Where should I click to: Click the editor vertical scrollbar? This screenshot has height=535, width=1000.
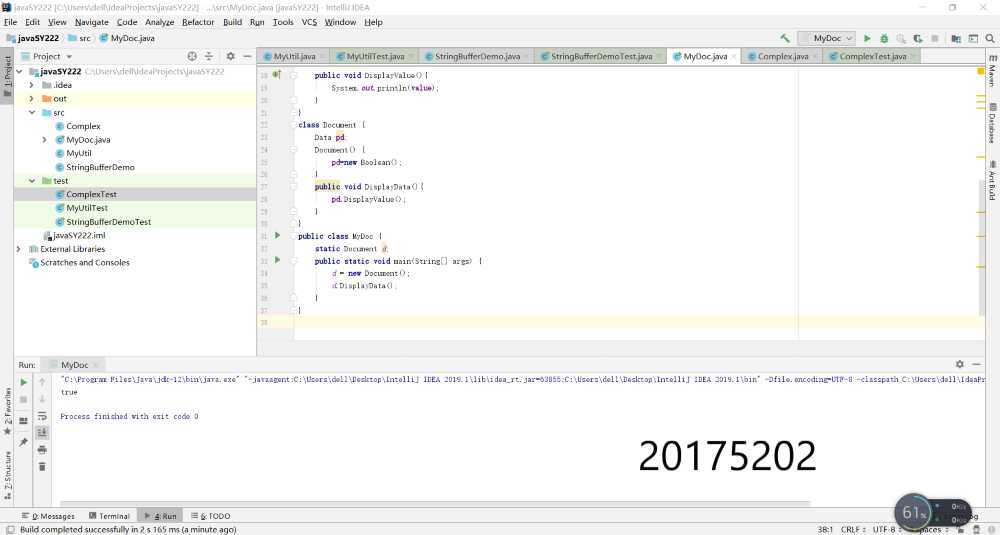tap(982, 249)
